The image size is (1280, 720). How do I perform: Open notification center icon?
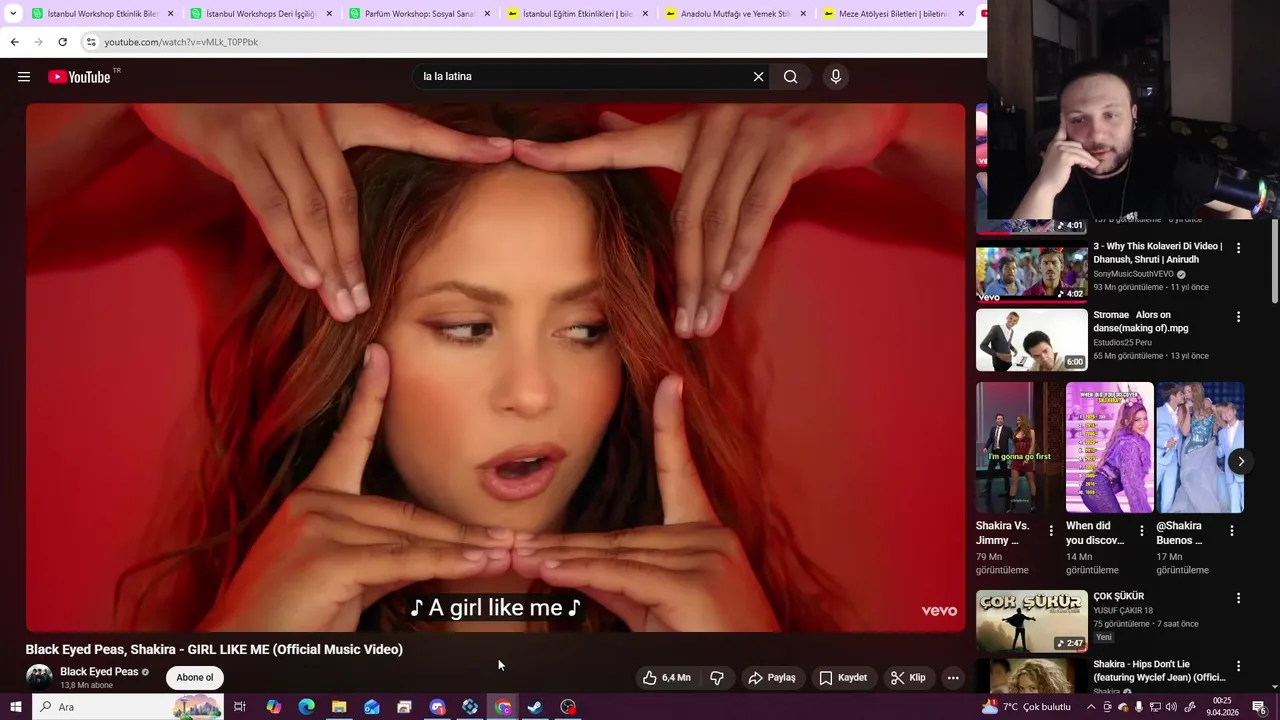tap(1259, 707)
